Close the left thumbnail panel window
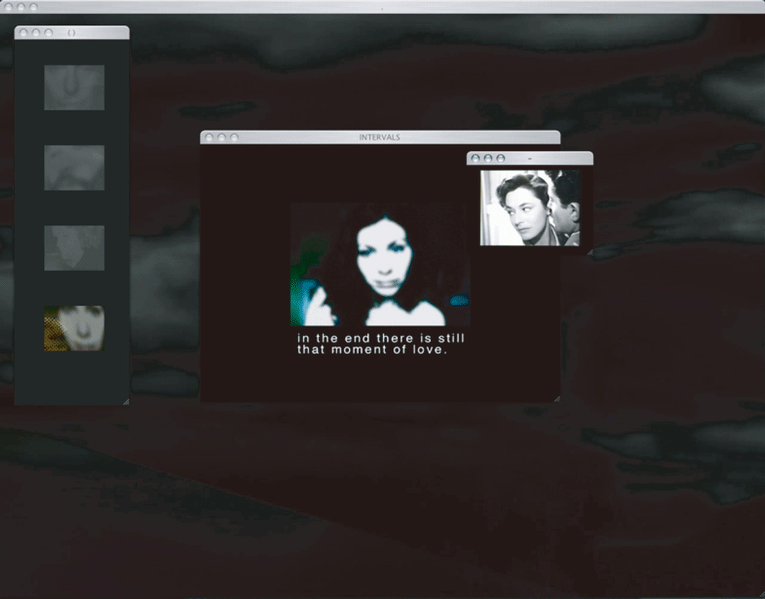 [23, 33]
